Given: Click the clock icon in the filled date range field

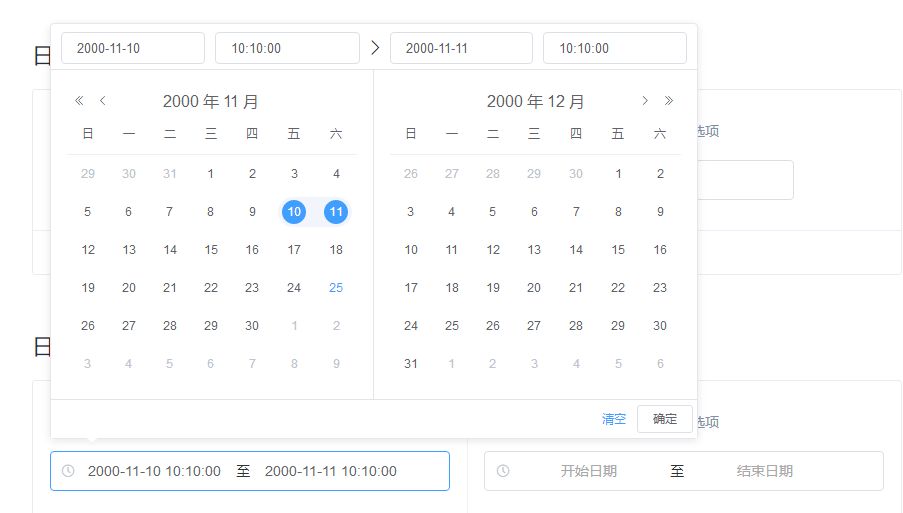Looking at the screenshot, I should pyautogui.click(x=68, y=471).
